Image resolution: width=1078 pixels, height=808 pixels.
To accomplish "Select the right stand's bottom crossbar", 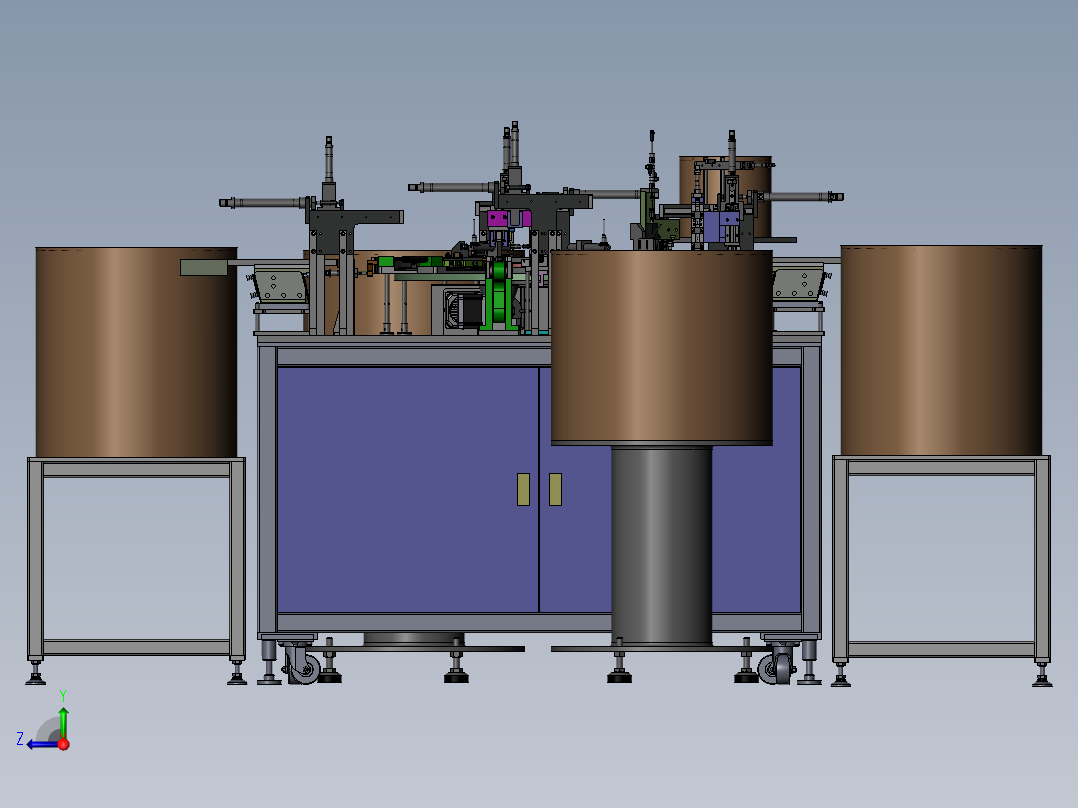I will 941,649.
